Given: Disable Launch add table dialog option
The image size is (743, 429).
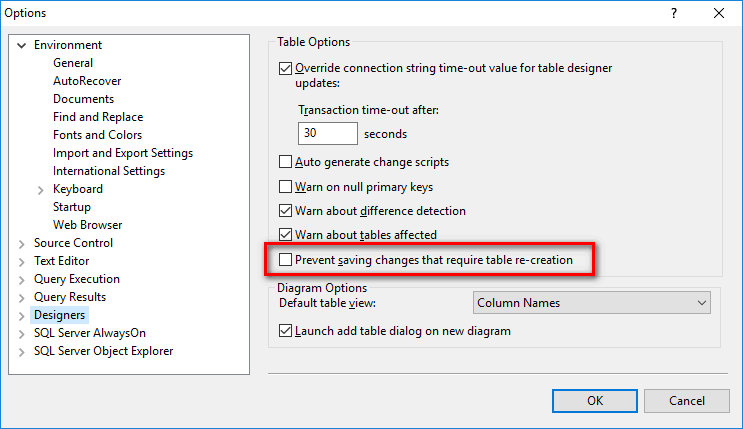Looking at the screenshot, I should click(287, 331).
